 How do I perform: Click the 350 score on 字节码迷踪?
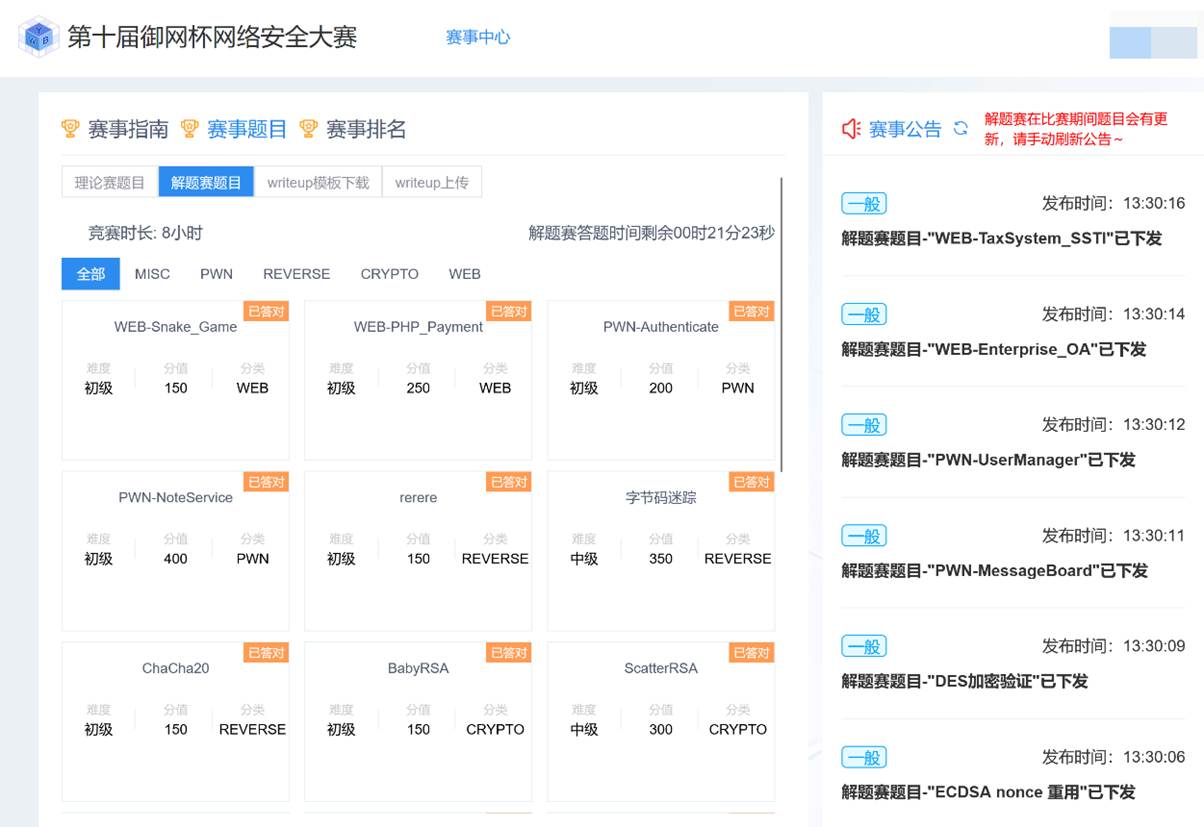tap(661, 559)
